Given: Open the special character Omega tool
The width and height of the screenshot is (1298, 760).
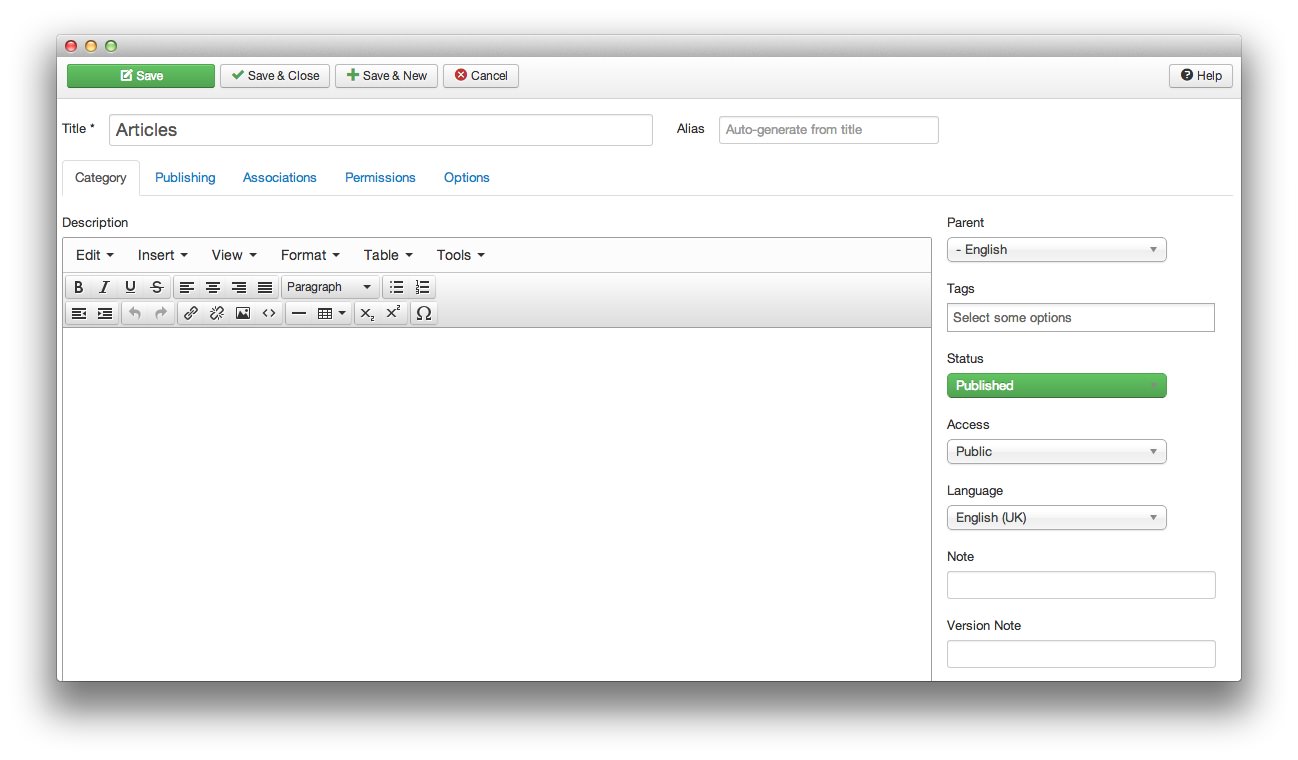Looking at the screenshot, I should [x=423, y=313].
